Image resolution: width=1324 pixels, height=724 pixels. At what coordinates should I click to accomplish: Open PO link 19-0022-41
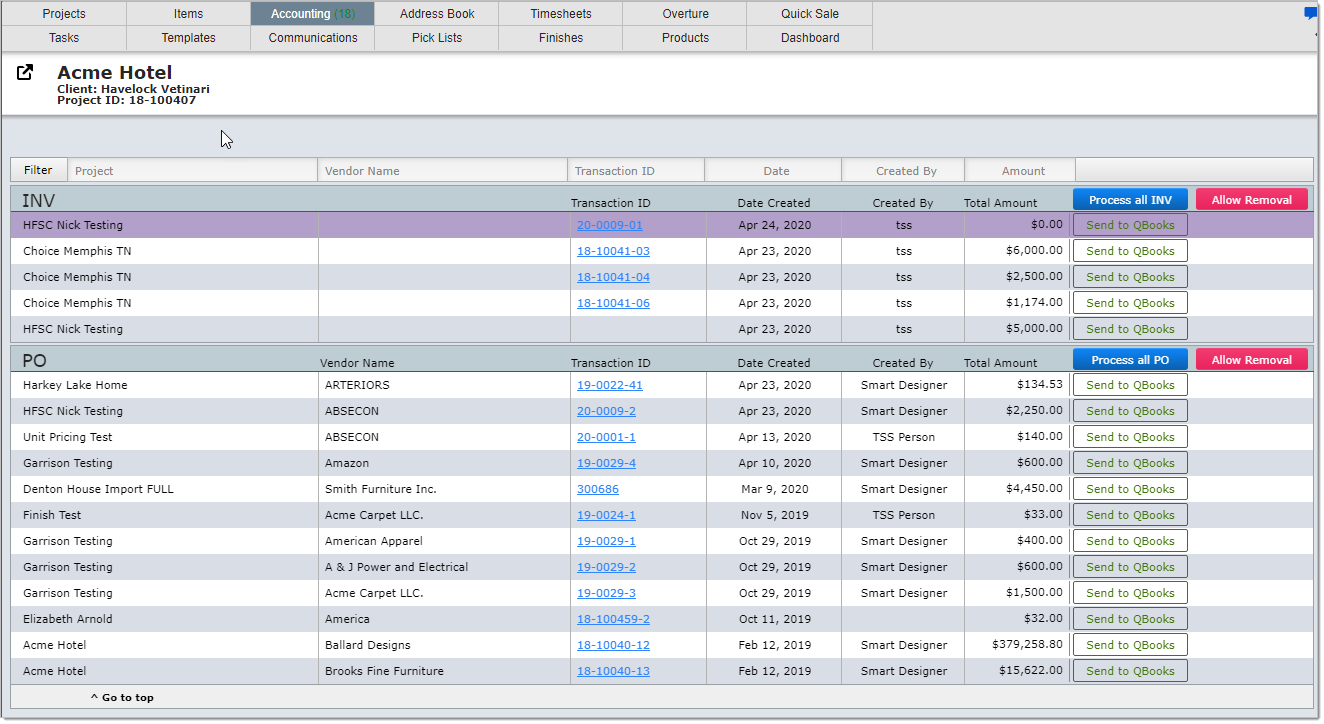[x=609, y=385]
